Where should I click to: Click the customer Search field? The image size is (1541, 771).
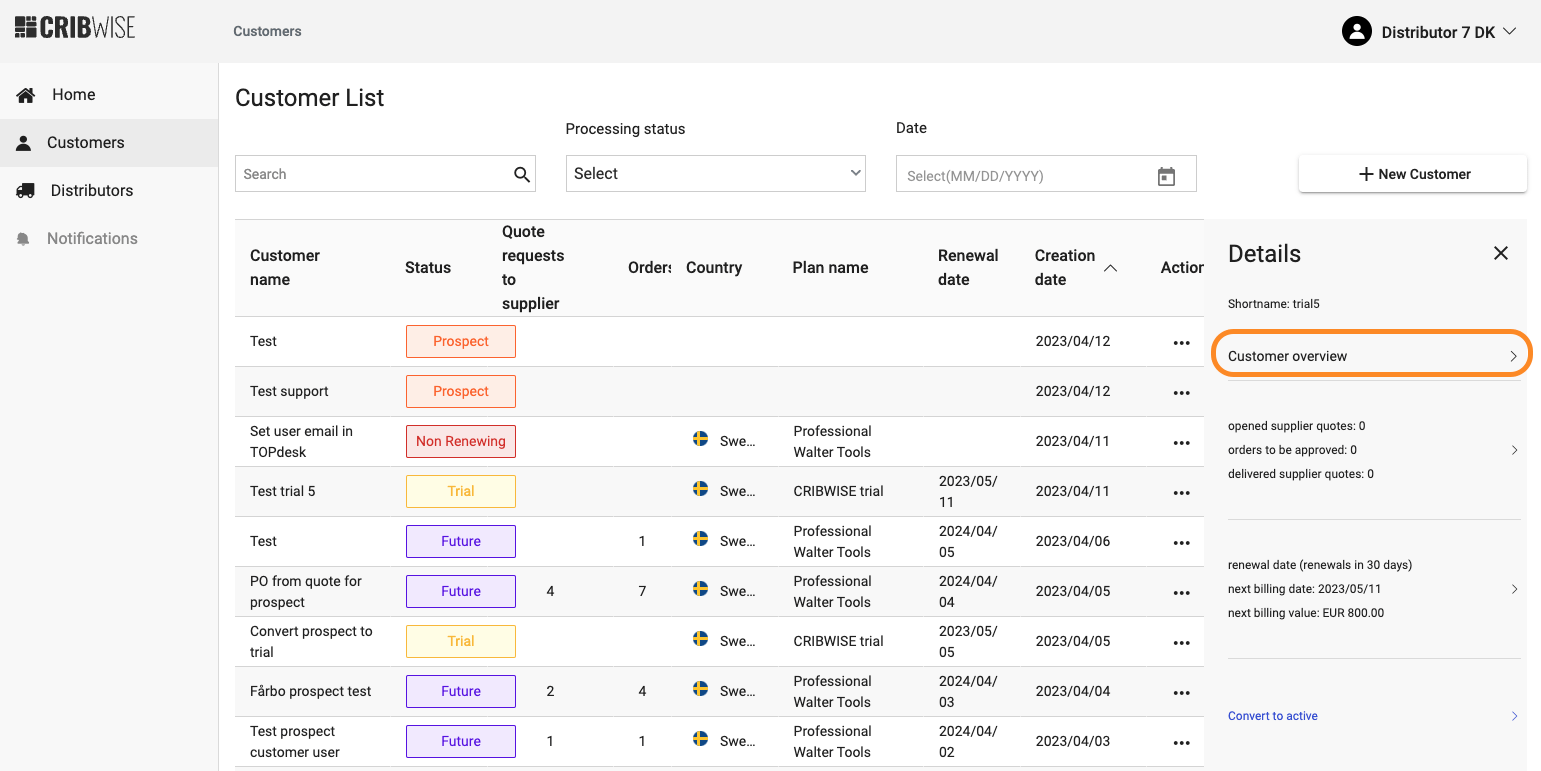[370, 174]
